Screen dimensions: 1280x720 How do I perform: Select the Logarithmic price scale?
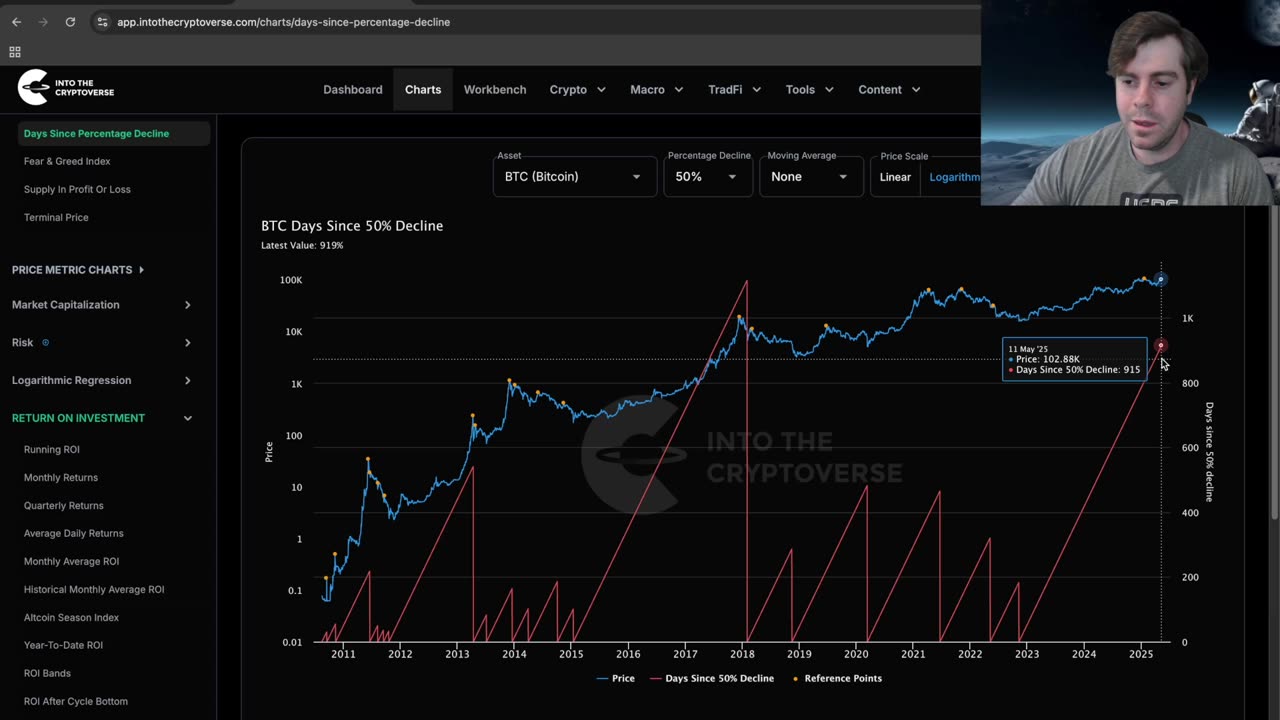pos(955,177)
